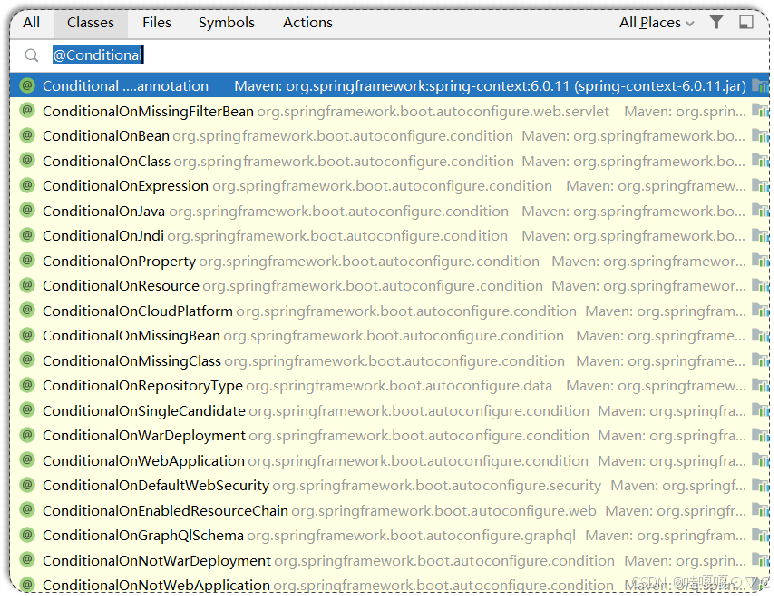Open the All Places scope dropdown
This screenshot has height=596, width=774.
click(x=657, y=23)
